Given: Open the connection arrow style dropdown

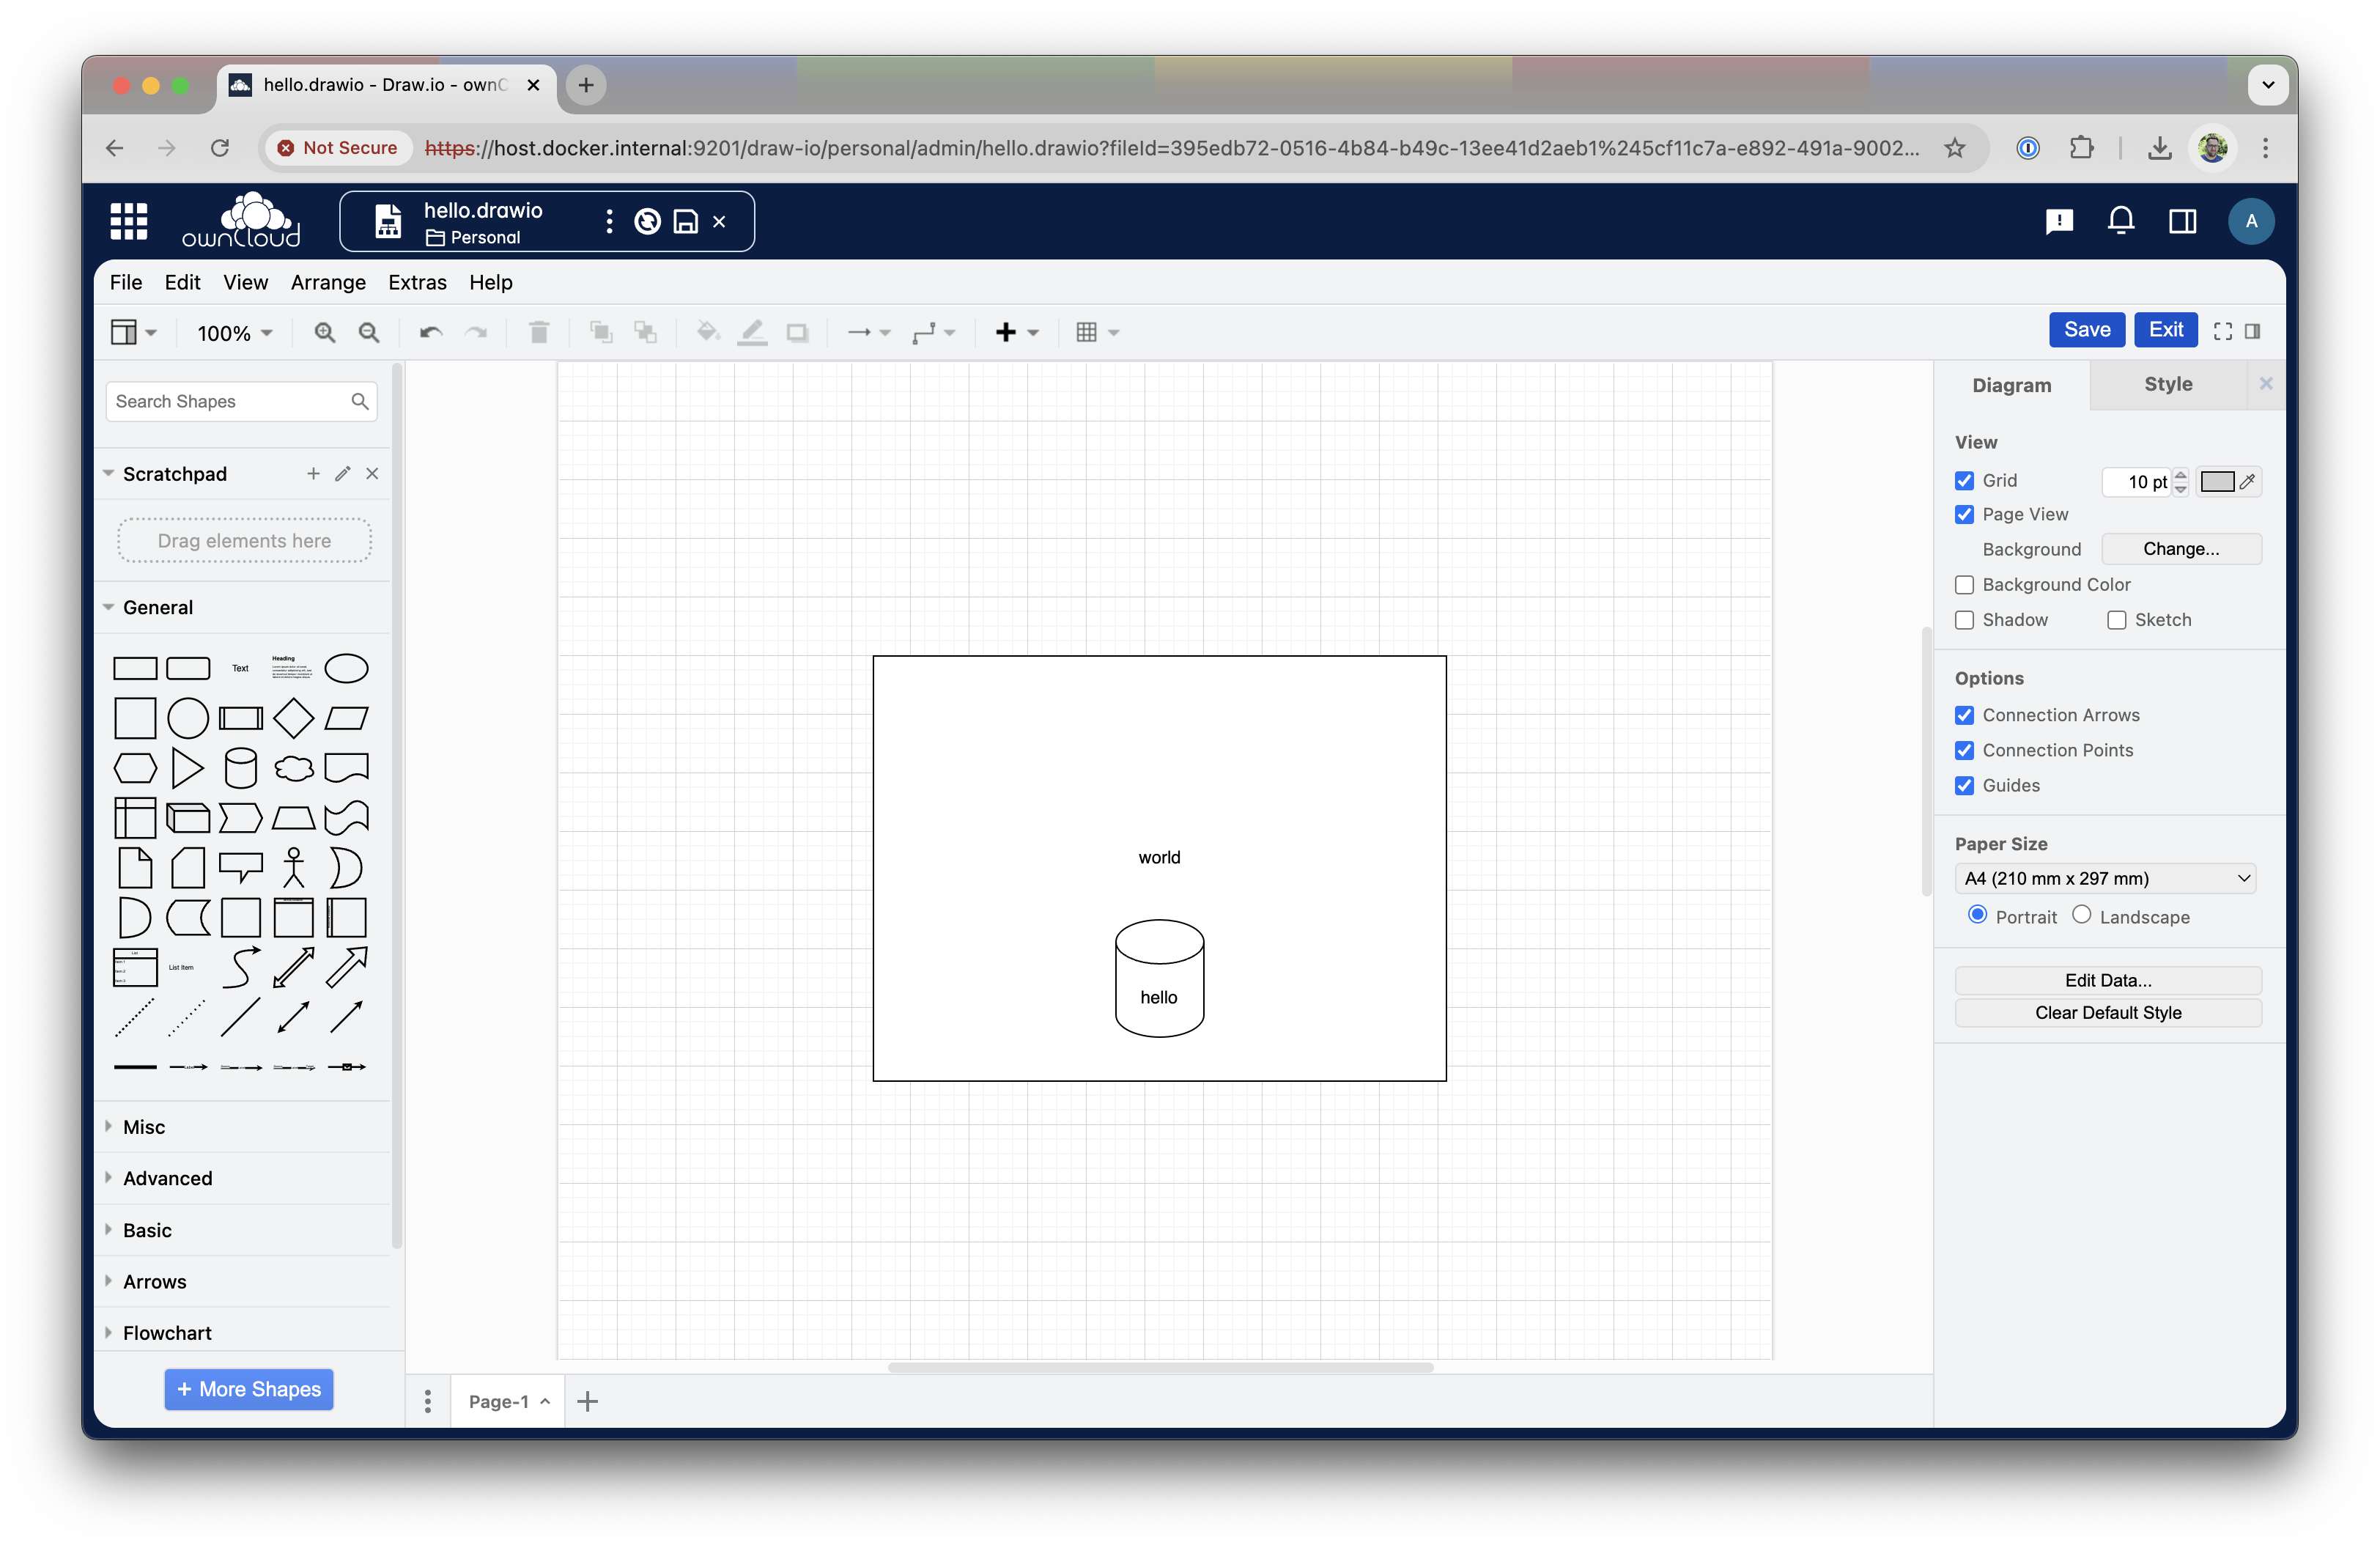Looking at the screenshot, I should [x=868, y=332].
